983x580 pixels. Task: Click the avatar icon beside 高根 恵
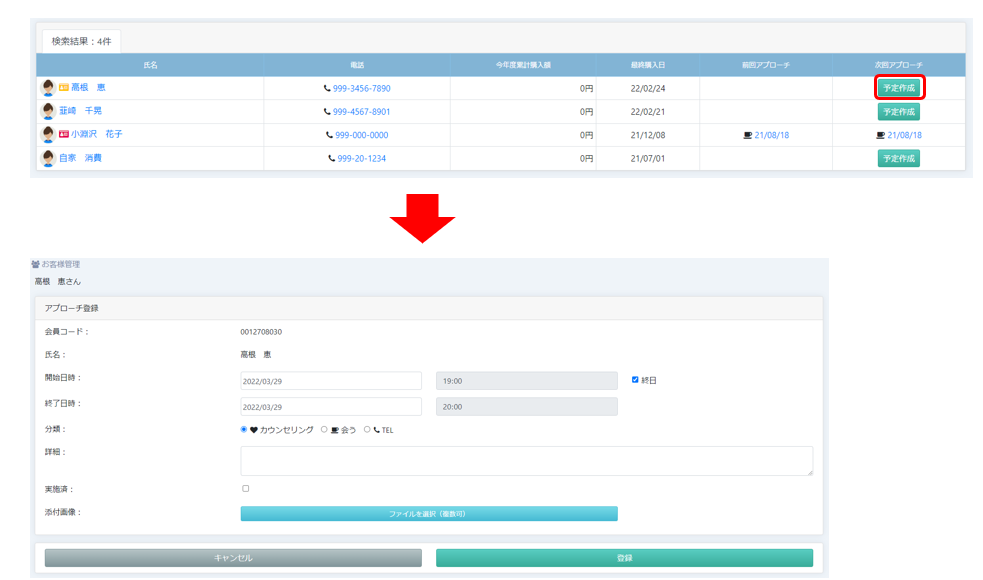click(47, 88)
